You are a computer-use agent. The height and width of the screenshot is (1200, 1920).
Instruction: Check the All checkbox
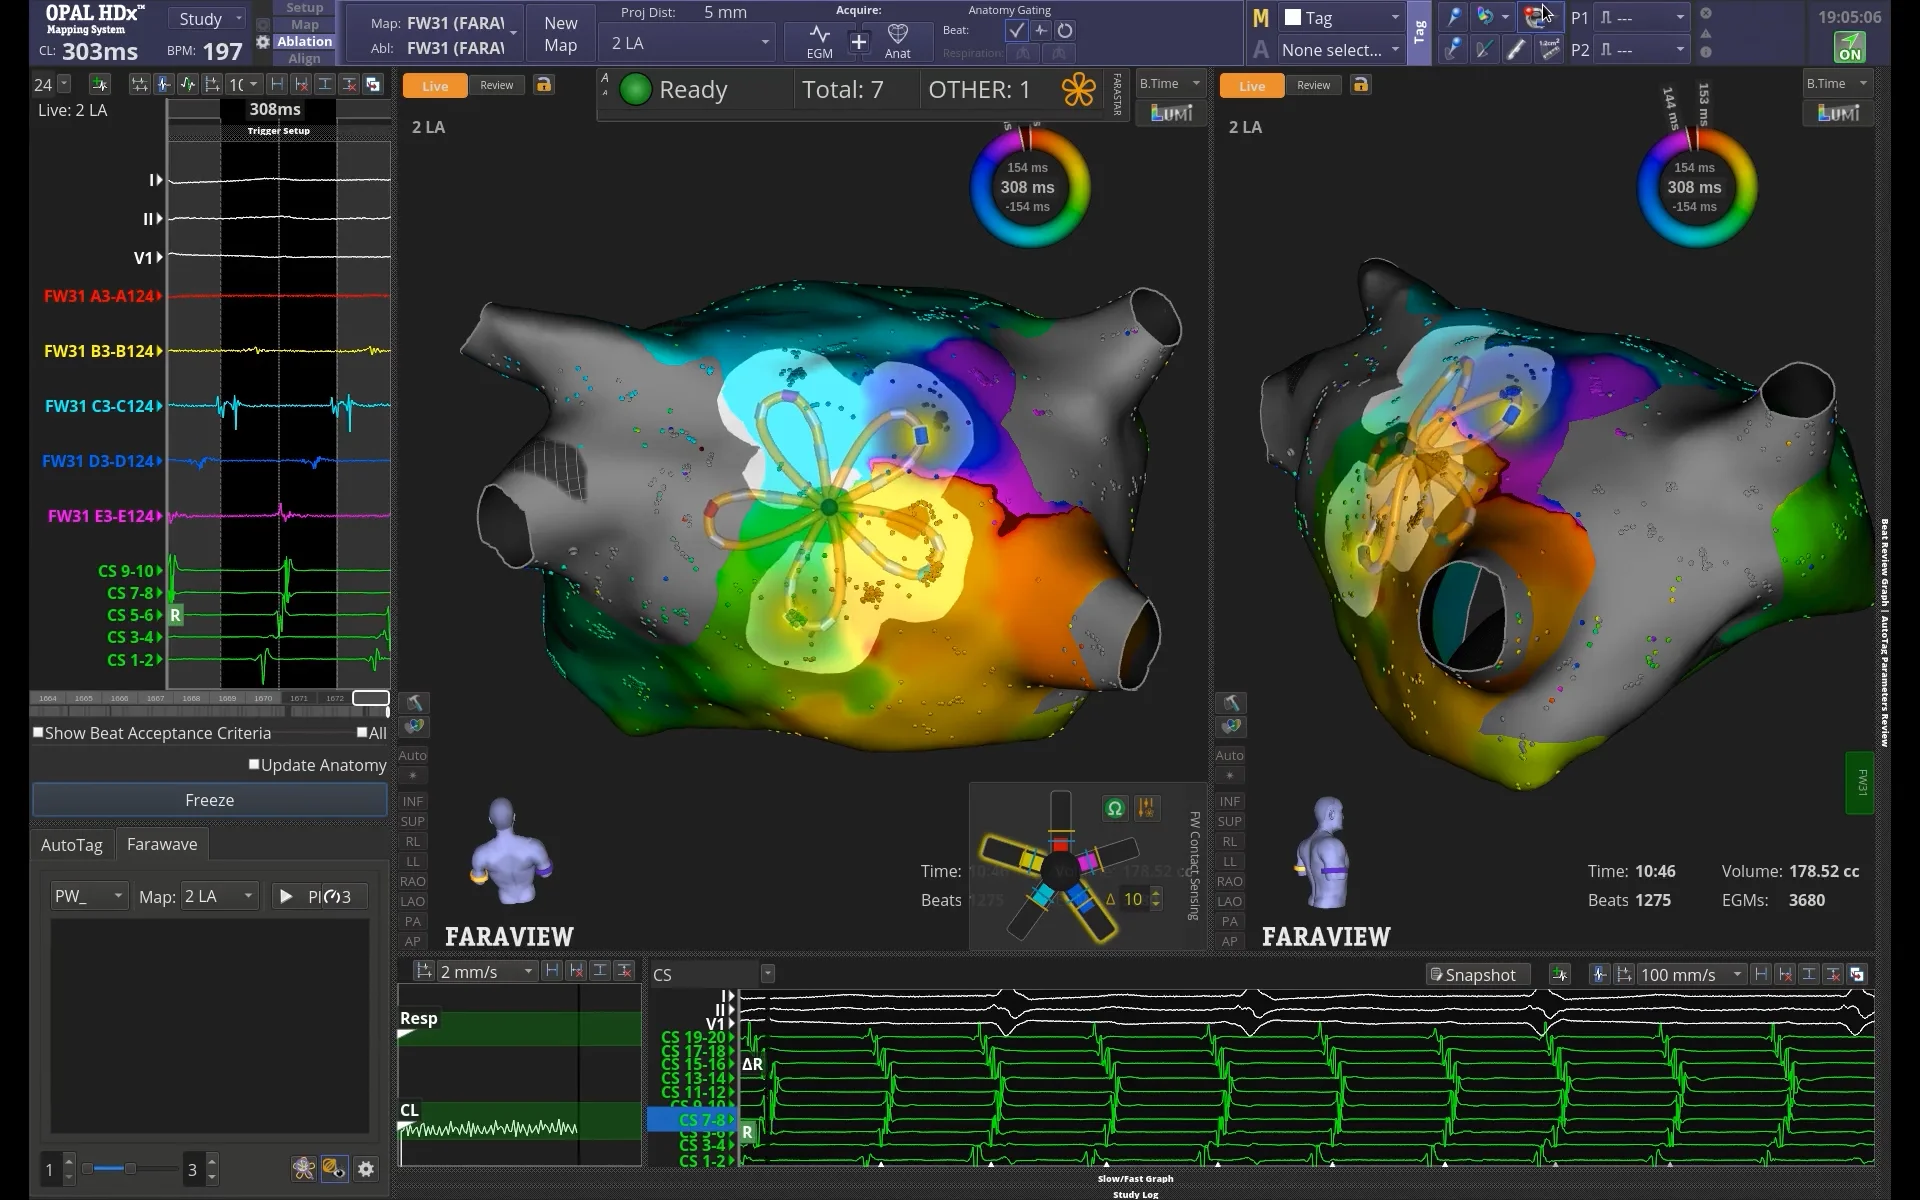coord(362,732)
